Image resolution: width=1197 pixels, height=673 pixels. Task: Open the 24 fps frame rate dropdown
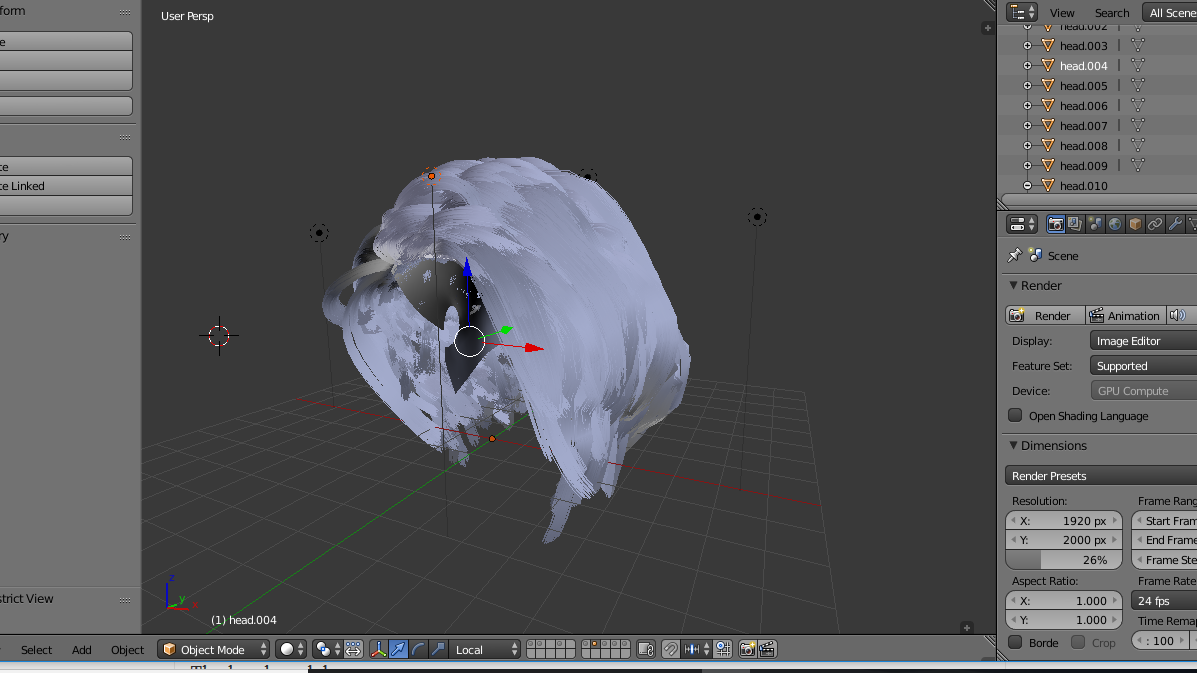click(x=1164, y=601)
